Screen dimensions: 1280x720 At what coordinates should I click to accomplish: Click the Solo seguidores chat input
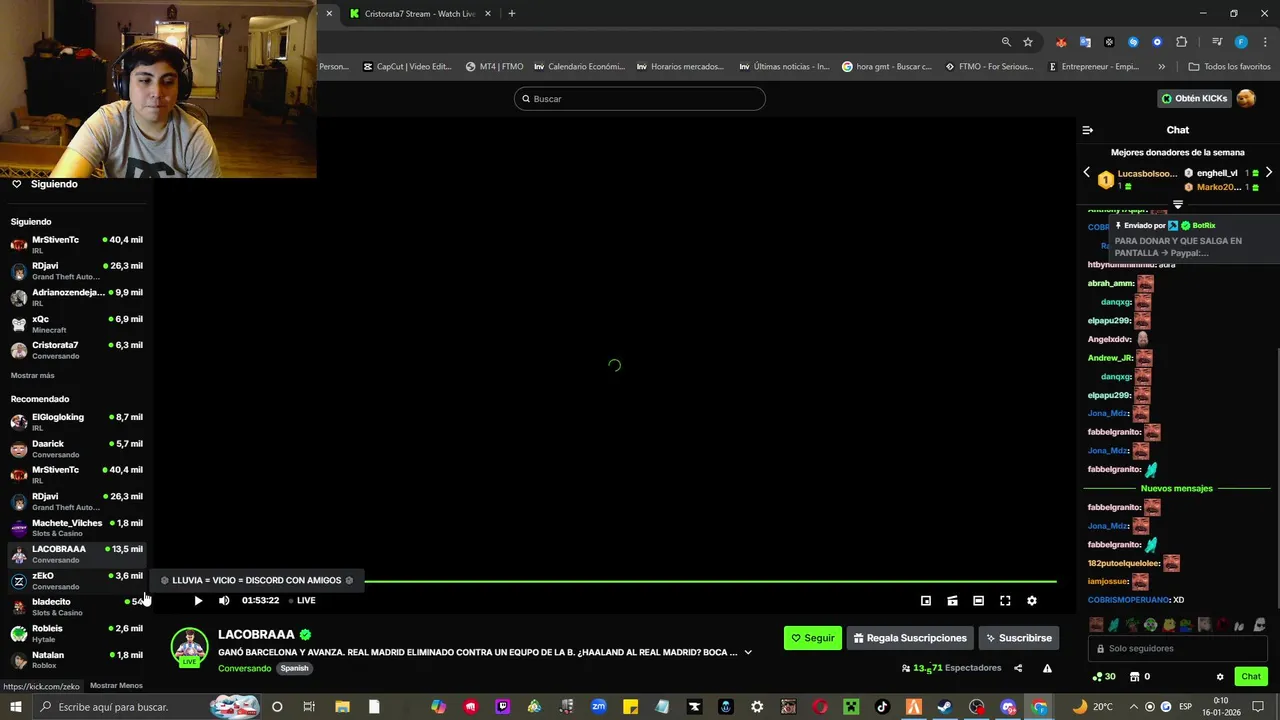[x=1178, y=648]
